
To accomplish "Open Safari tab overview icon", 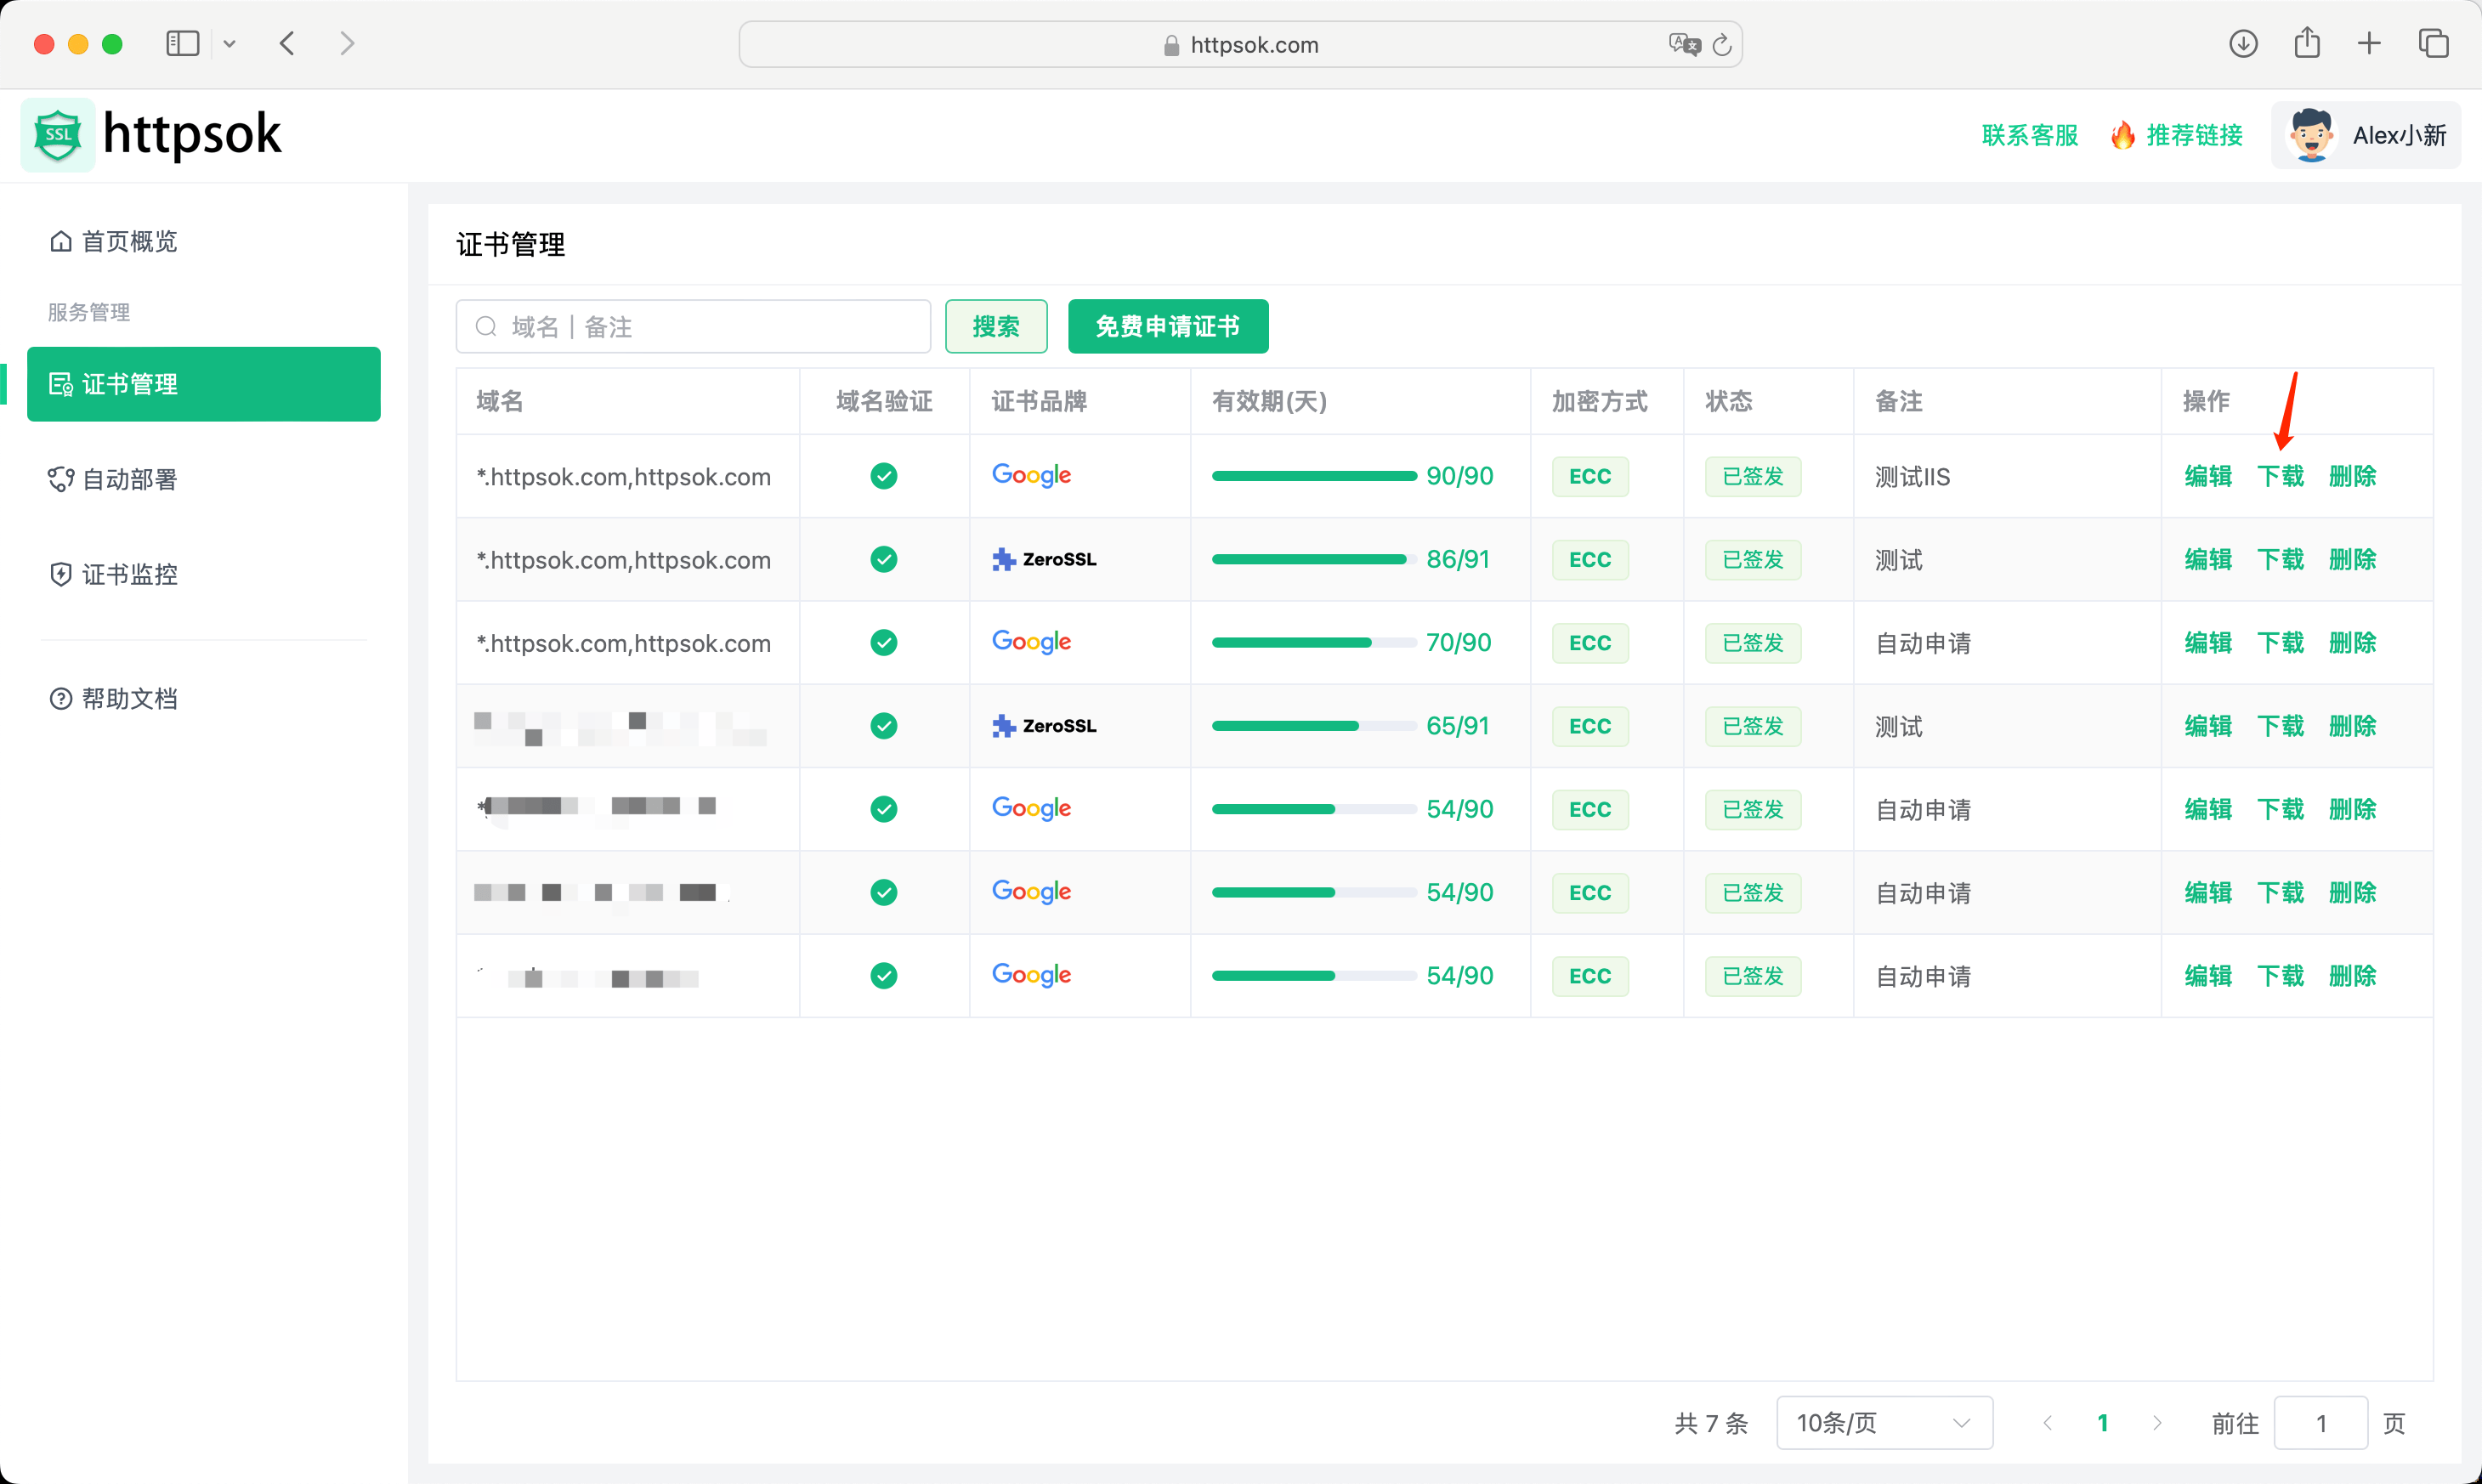I will pyautogui.click(x=2433, y=44).
